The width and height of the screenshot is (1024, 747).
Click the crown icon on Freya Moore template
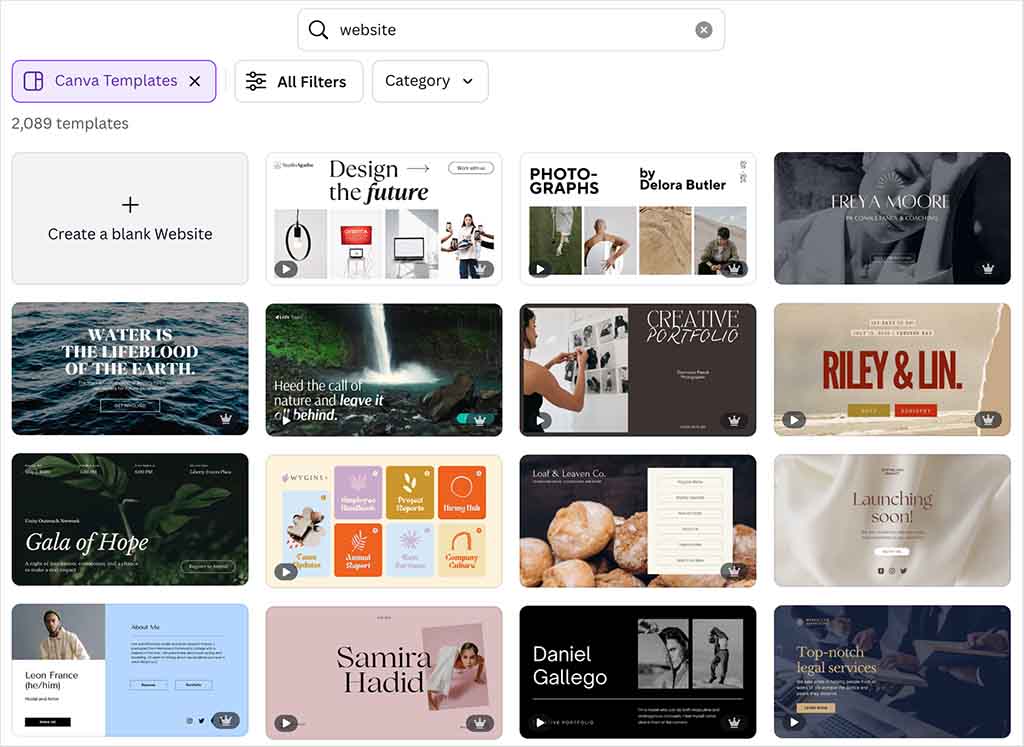tap(988, 269)
